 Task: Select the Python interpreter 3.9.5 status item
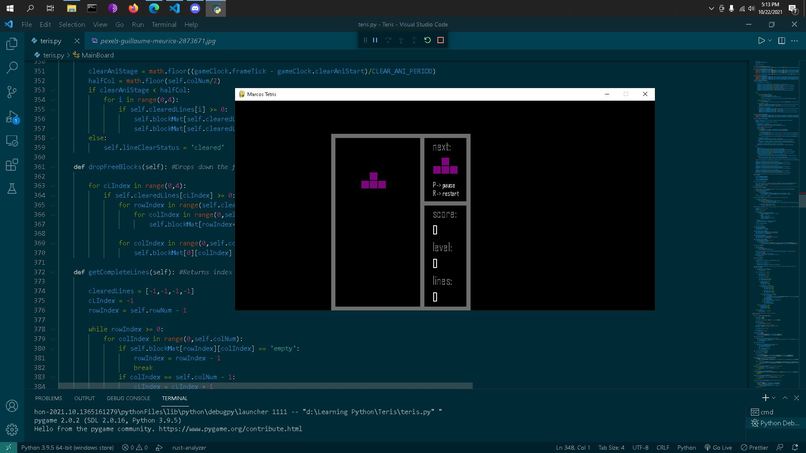(x=67, y=447)
